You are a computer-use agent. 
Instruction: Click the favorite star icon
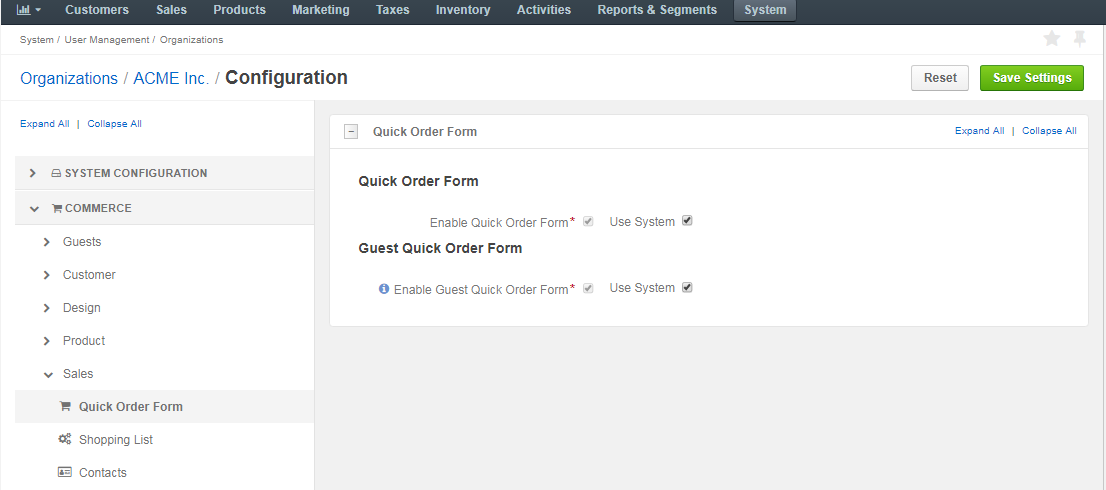[x=1052, y=39]
